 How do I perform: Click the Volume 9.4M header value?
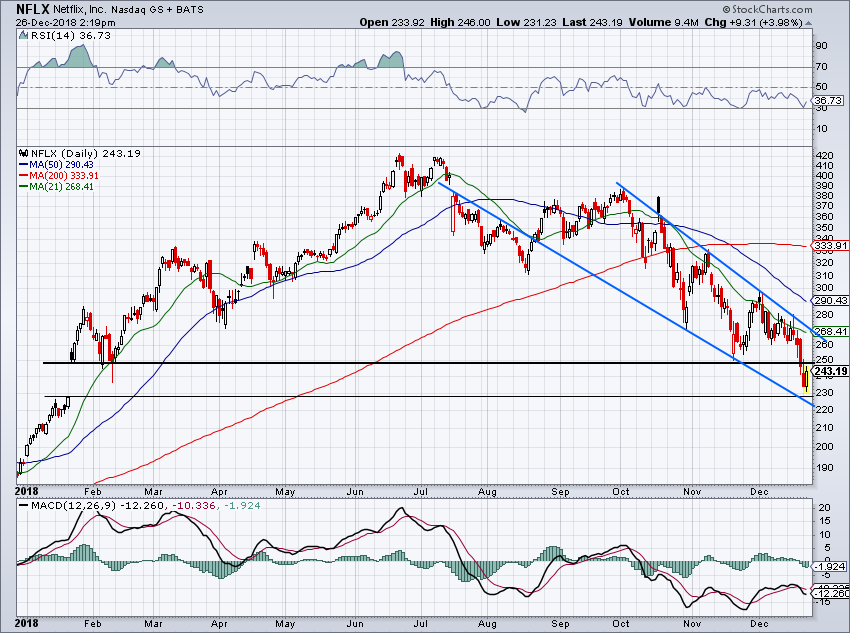[664, 22]
